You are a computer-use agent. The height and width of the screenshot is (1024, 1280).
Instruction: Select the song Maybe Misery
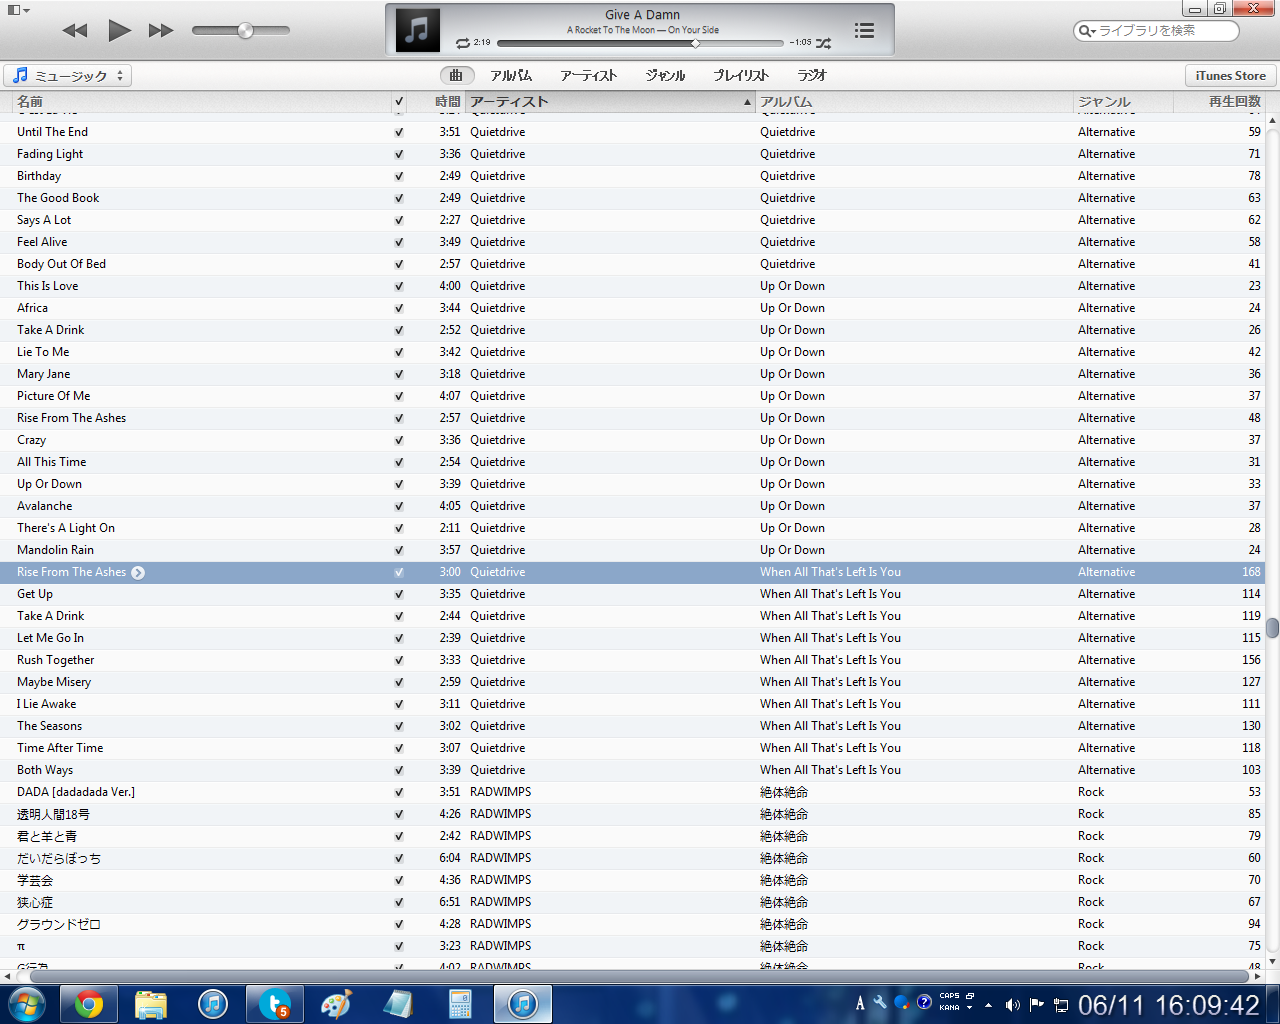pos(54,682)
